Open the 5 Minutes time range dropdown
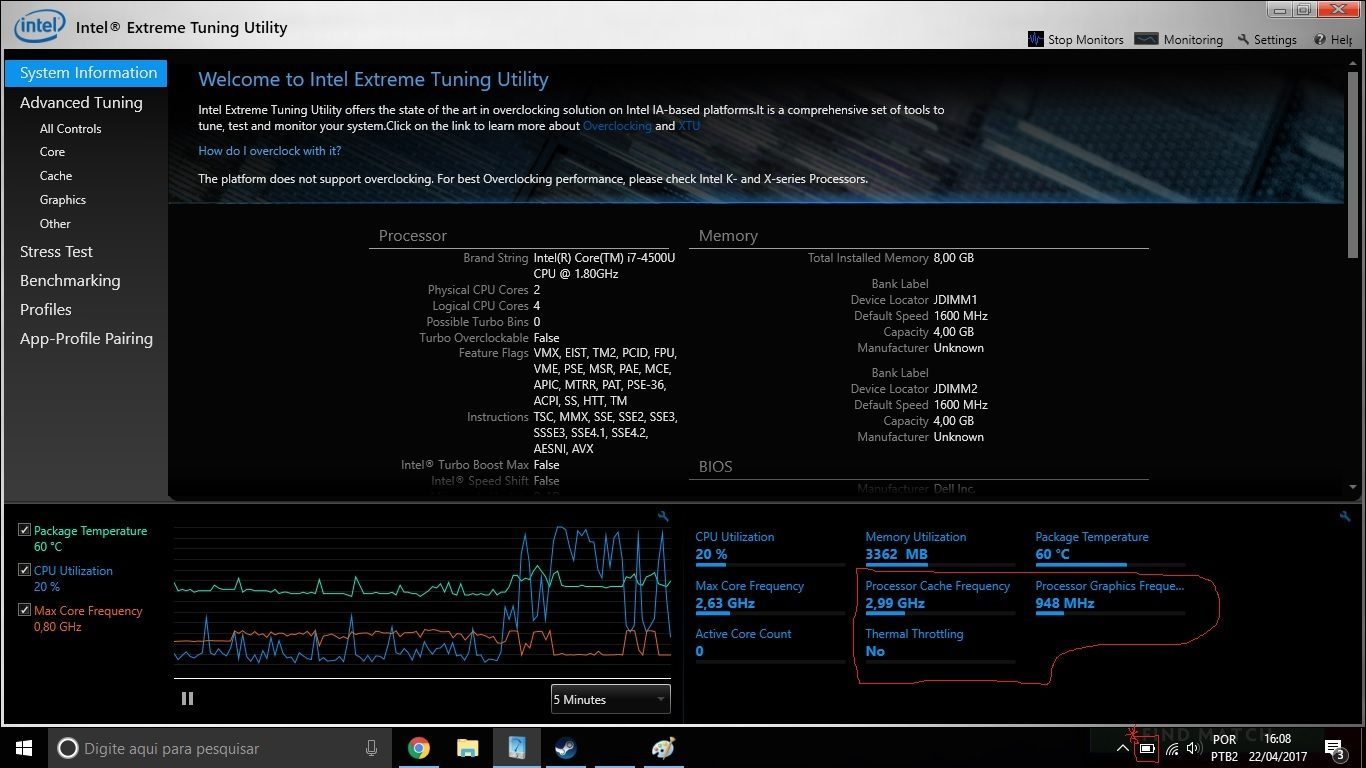This screenshot has width=1366, height=768. point(611,699)
